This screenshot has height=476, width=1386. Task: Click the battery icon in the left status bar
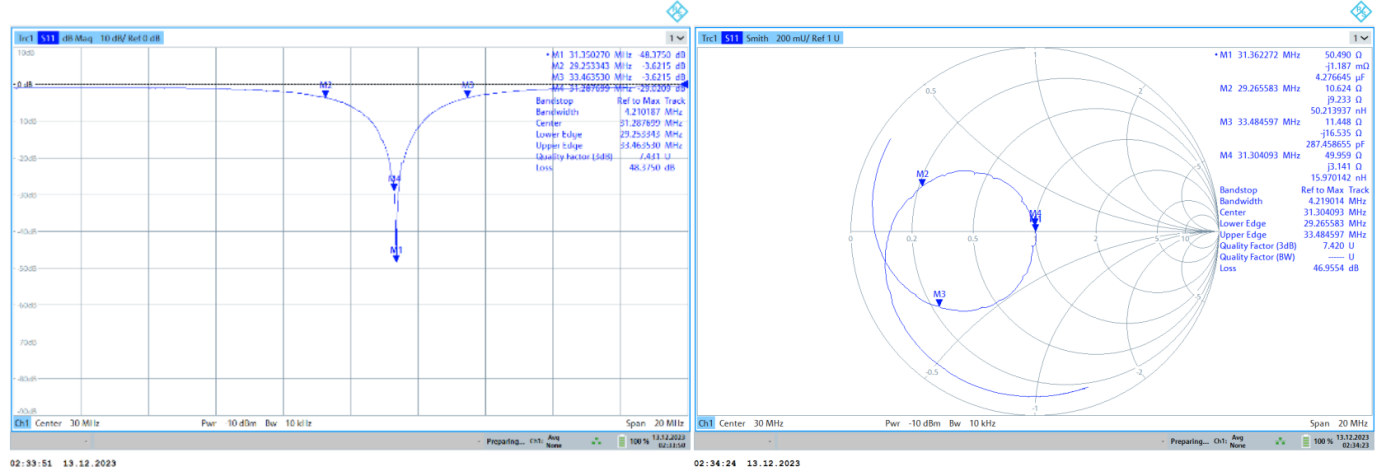pos(621,440)
